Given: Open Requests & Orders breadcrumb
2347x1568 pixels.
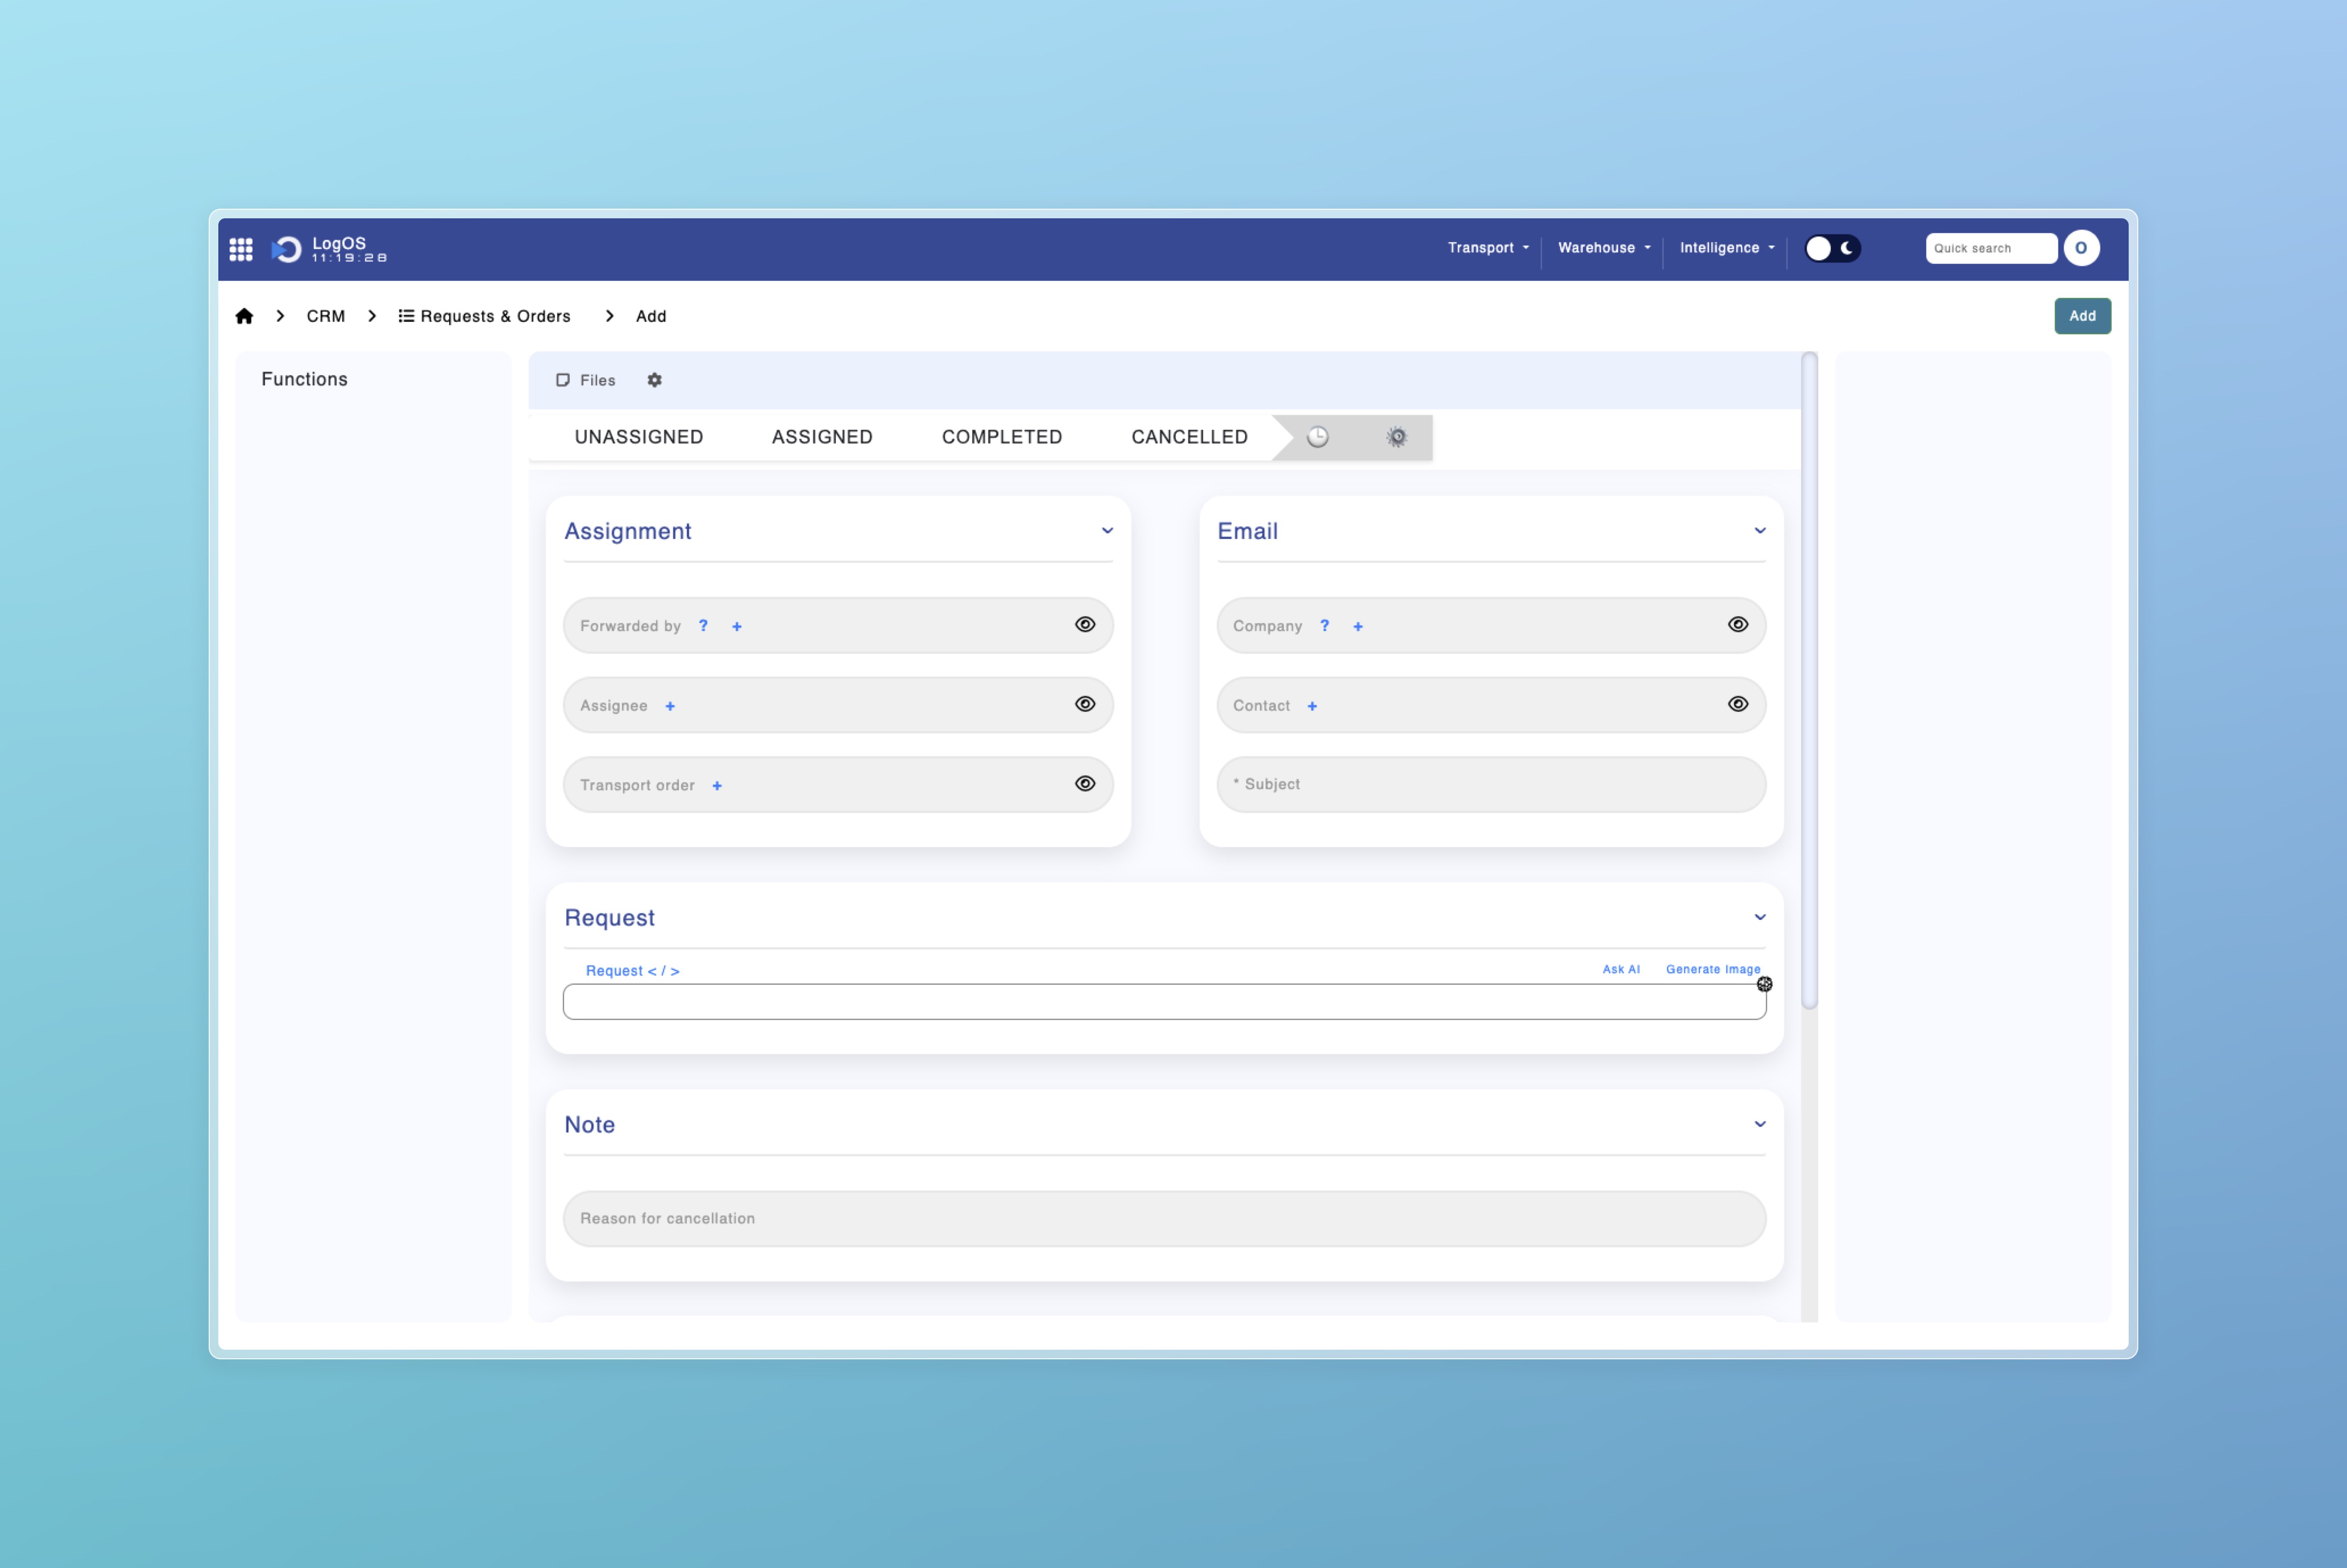Looking at the screenshot, I should coord(484,316).
